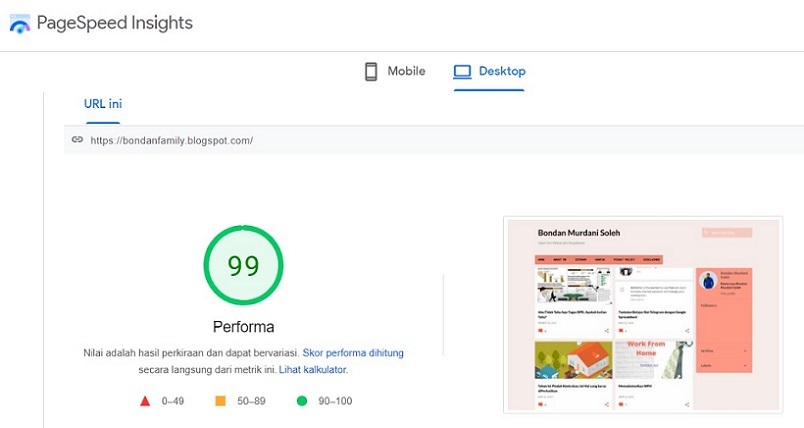
Task: Open the PageSpeed Insights title text
Action: coord(115,23)
